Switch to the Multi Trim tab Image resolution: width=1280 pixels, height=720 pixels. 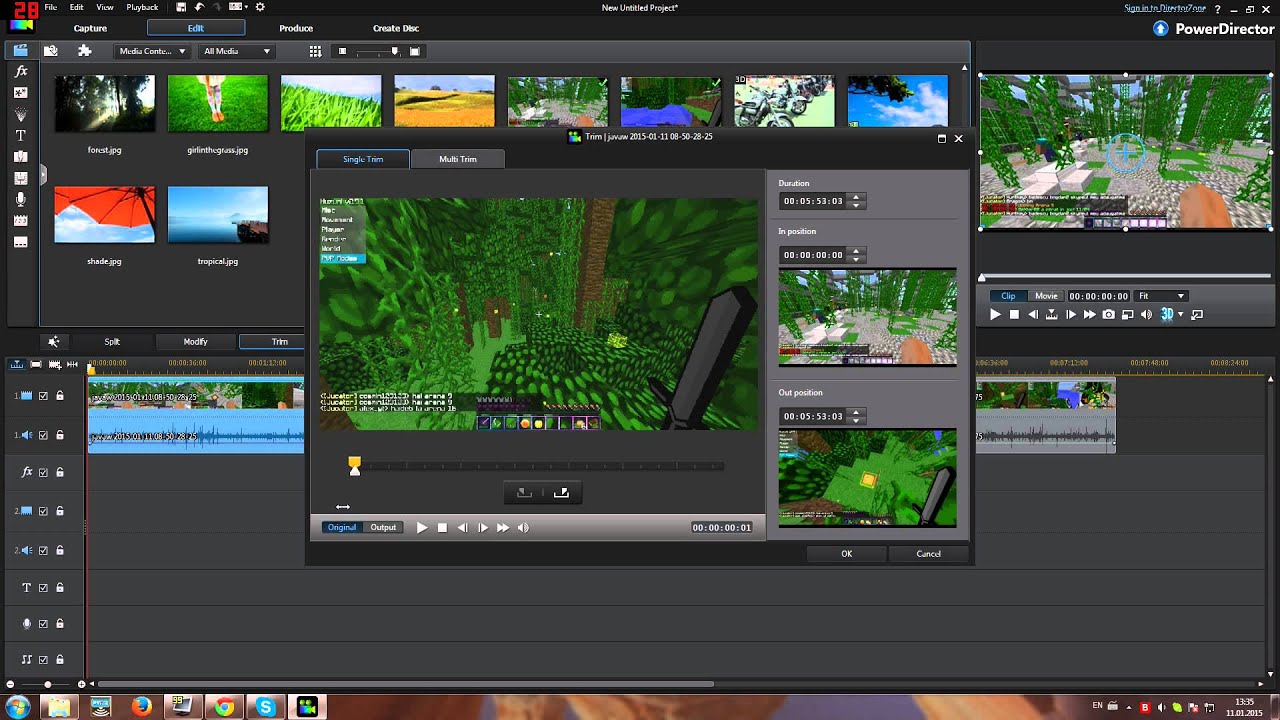[457, 159]
